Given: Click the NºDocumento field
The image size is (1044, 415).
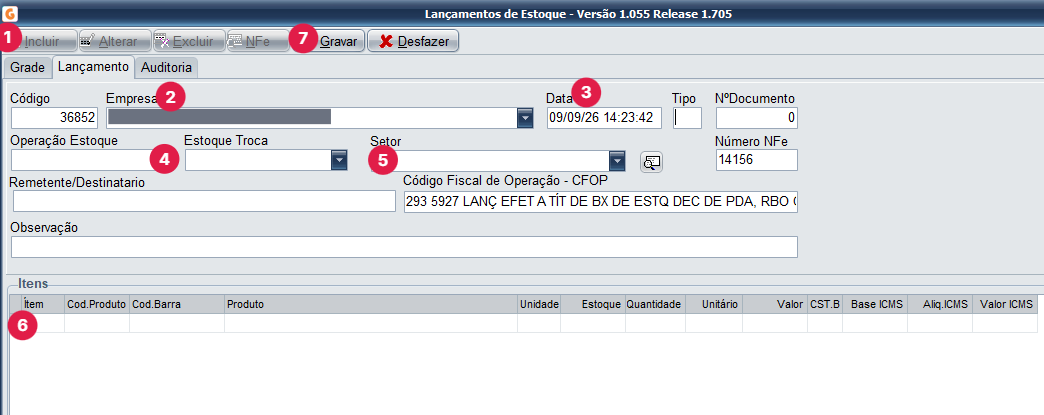Looking at the screenshot, I should pos(757,119).
